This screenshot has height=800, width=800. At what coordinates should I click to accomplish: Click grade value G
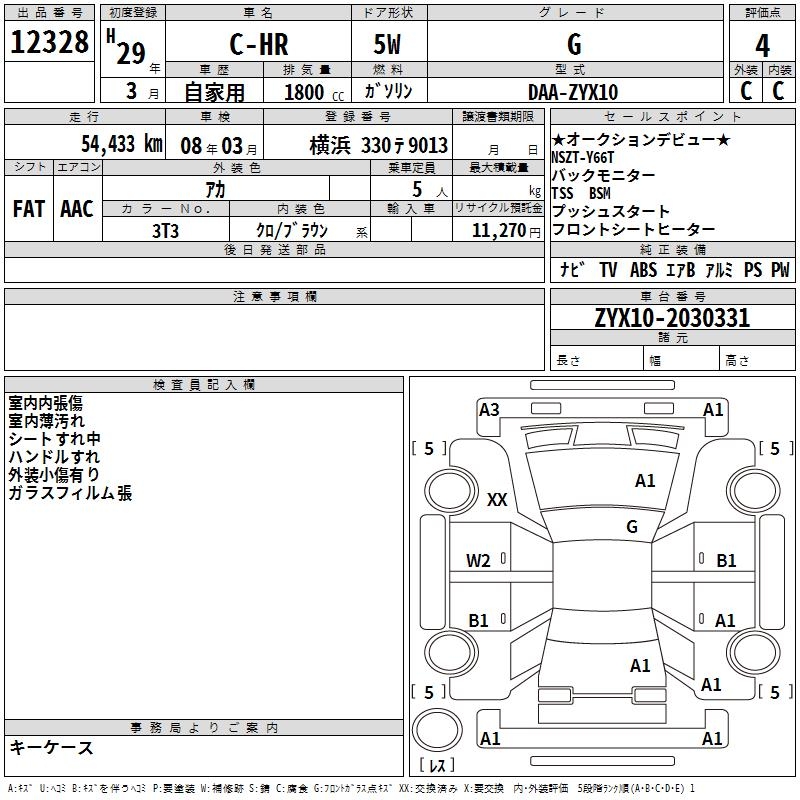click(x=574, y=44)
